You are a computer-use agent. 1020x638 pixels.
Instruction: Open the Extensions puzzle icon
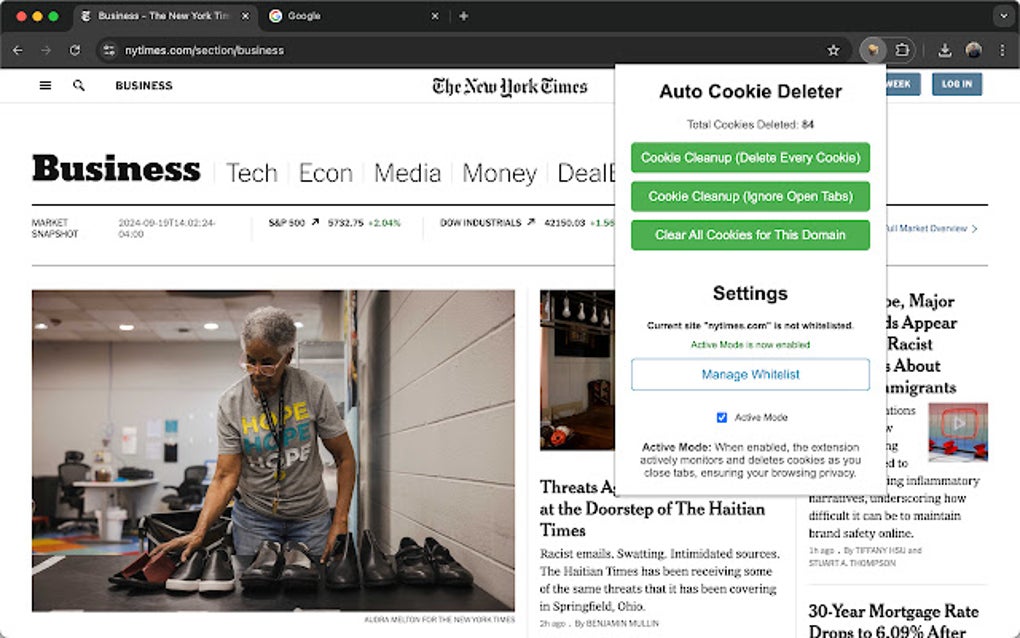902,50
